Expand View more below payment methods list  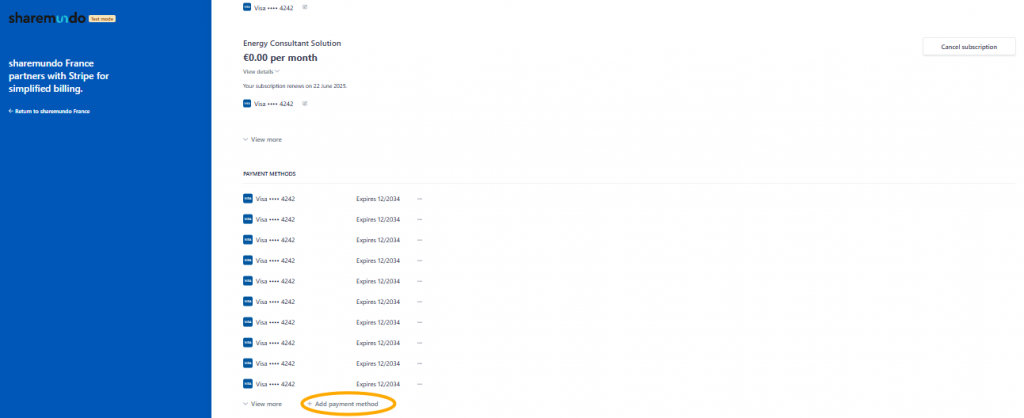[262, 404]
